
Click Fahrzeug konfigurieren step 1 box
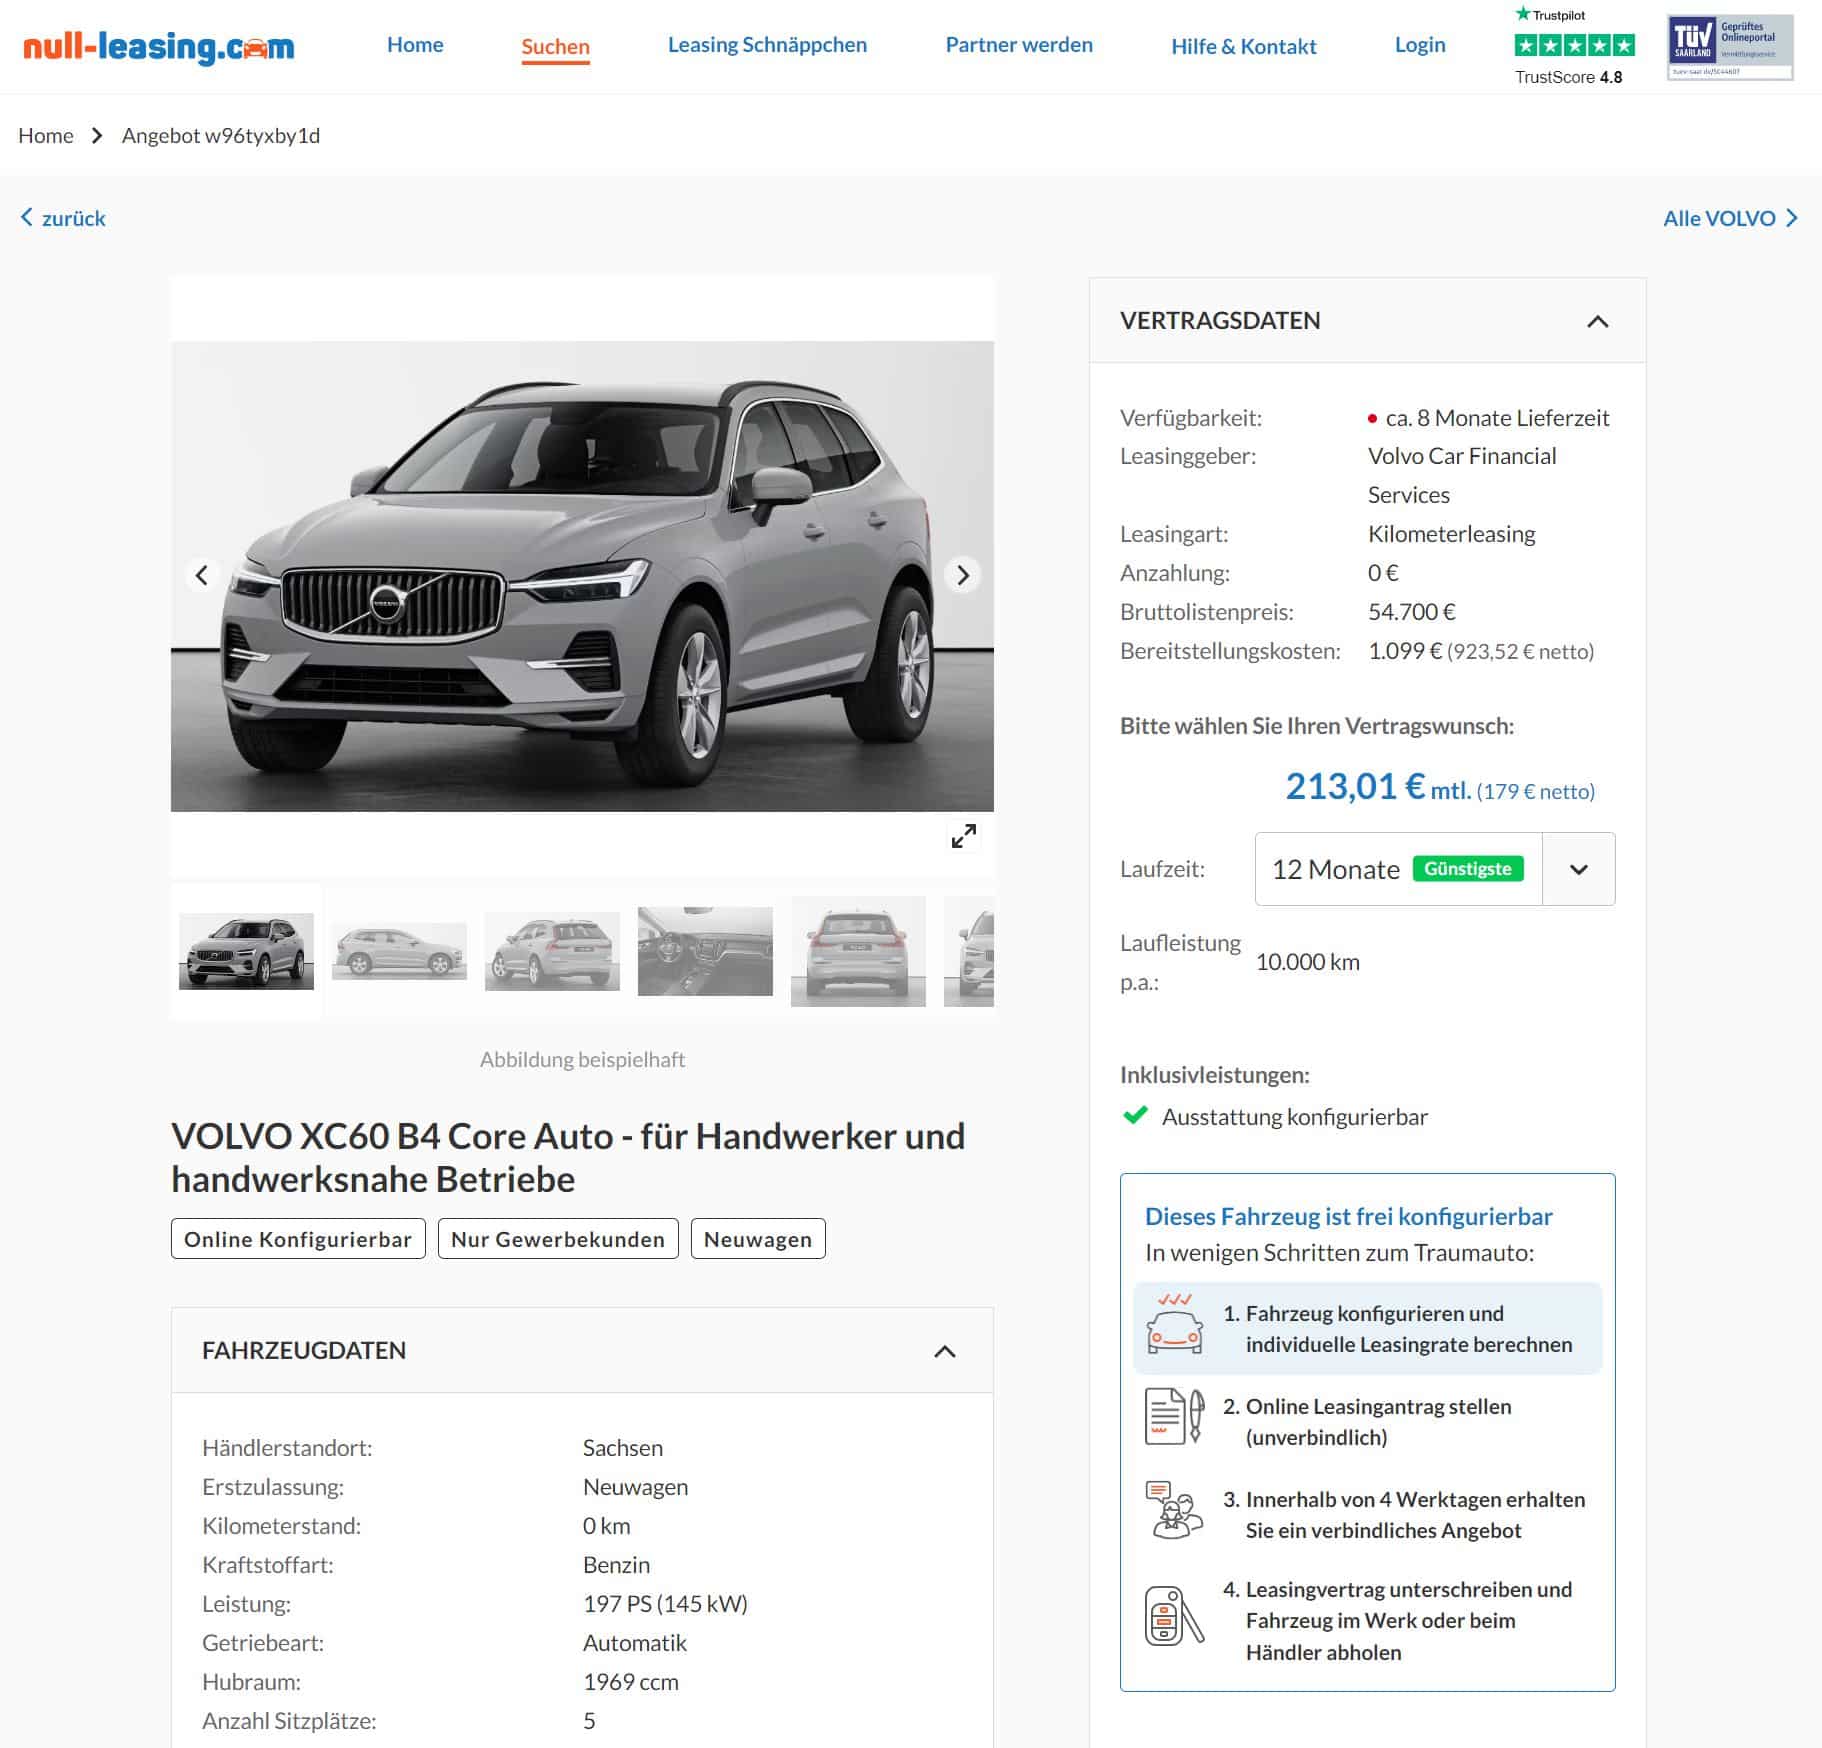tap(1367, 1328)
